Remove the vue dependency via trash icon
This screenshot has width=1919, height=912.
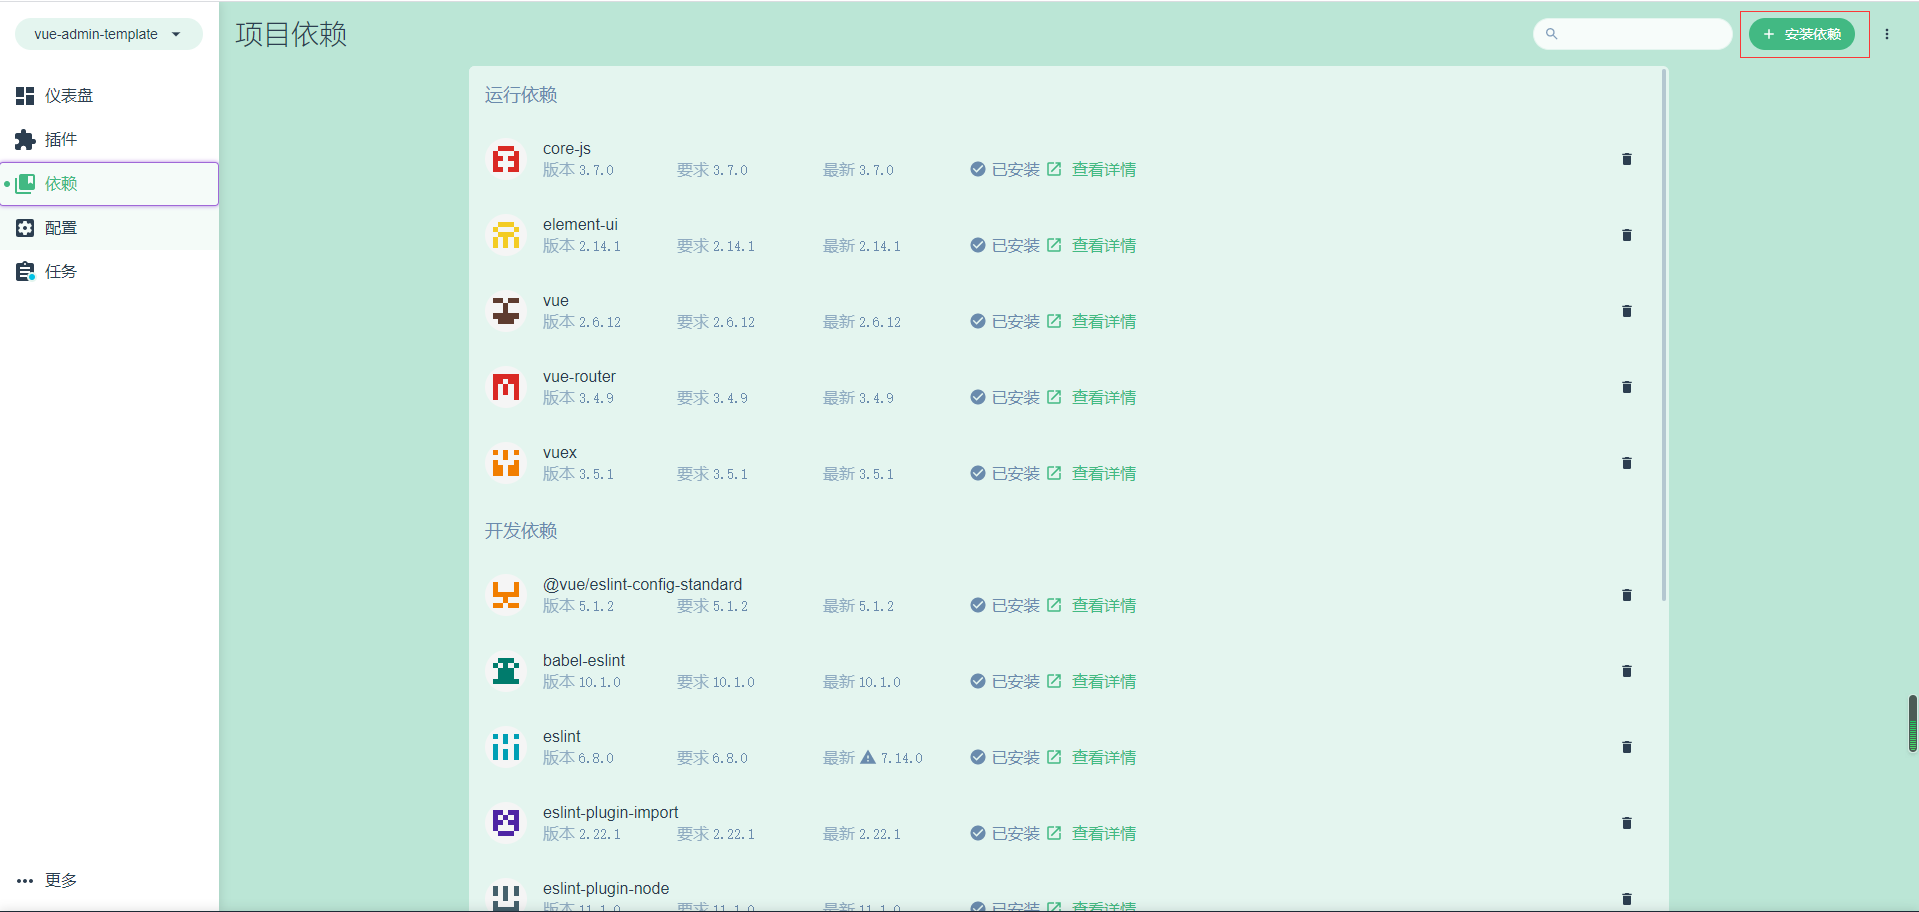(1627, 311)
